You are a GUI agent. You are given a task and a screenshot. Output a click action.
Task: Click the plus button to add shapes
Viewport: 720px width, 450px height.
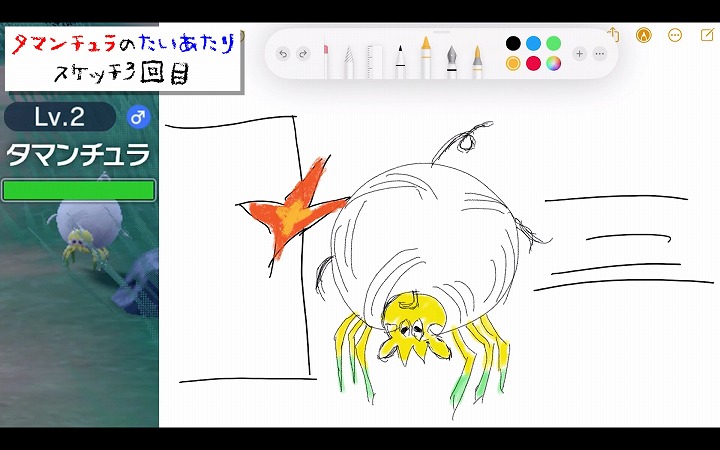point(579,54)
